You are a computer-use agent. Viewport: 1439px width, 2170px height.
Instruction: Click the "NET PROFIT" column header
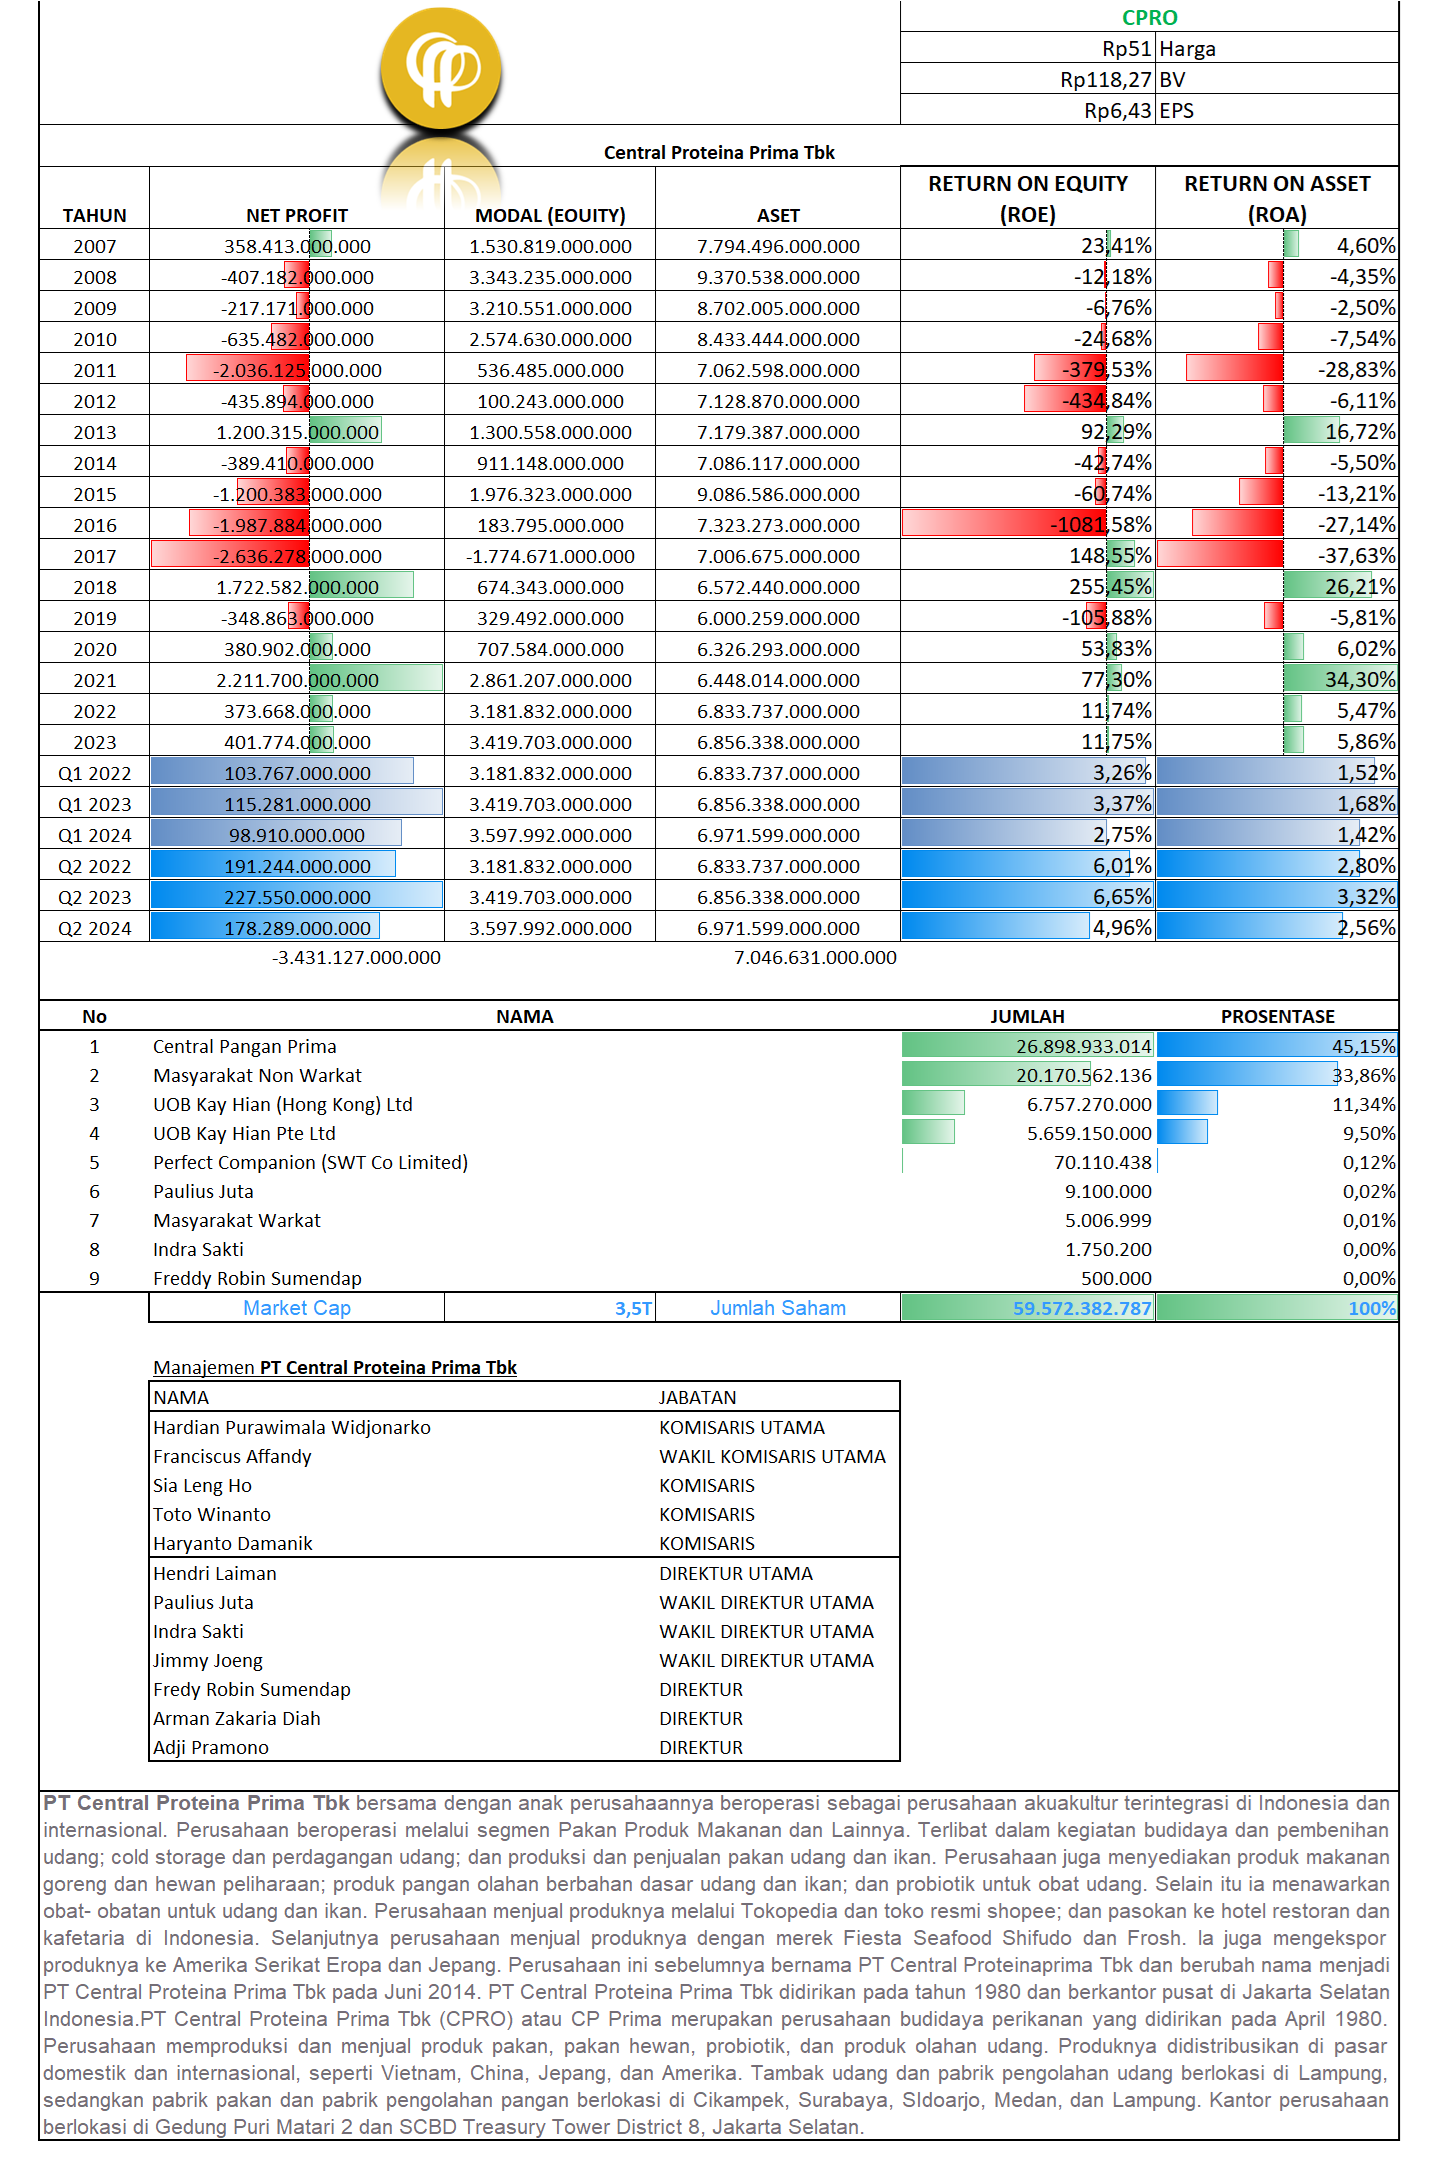tap(297, 215)
